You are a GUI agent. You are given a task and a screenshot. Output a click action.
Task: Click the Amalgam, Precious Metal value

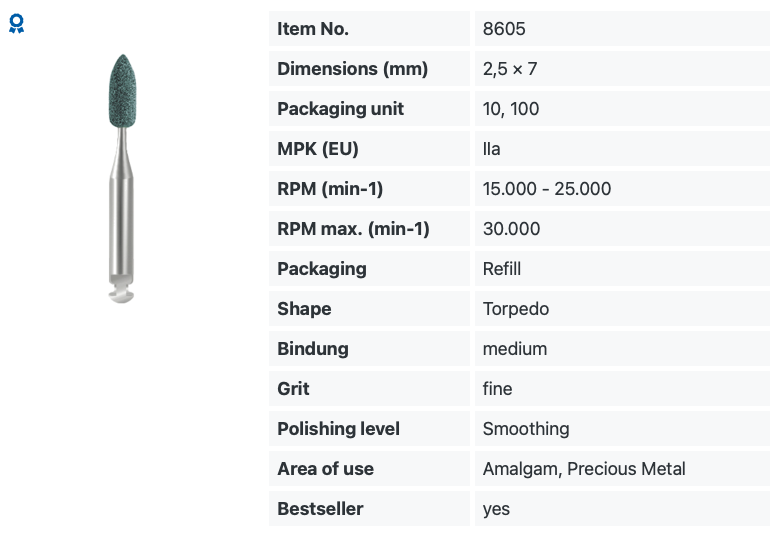584,469
